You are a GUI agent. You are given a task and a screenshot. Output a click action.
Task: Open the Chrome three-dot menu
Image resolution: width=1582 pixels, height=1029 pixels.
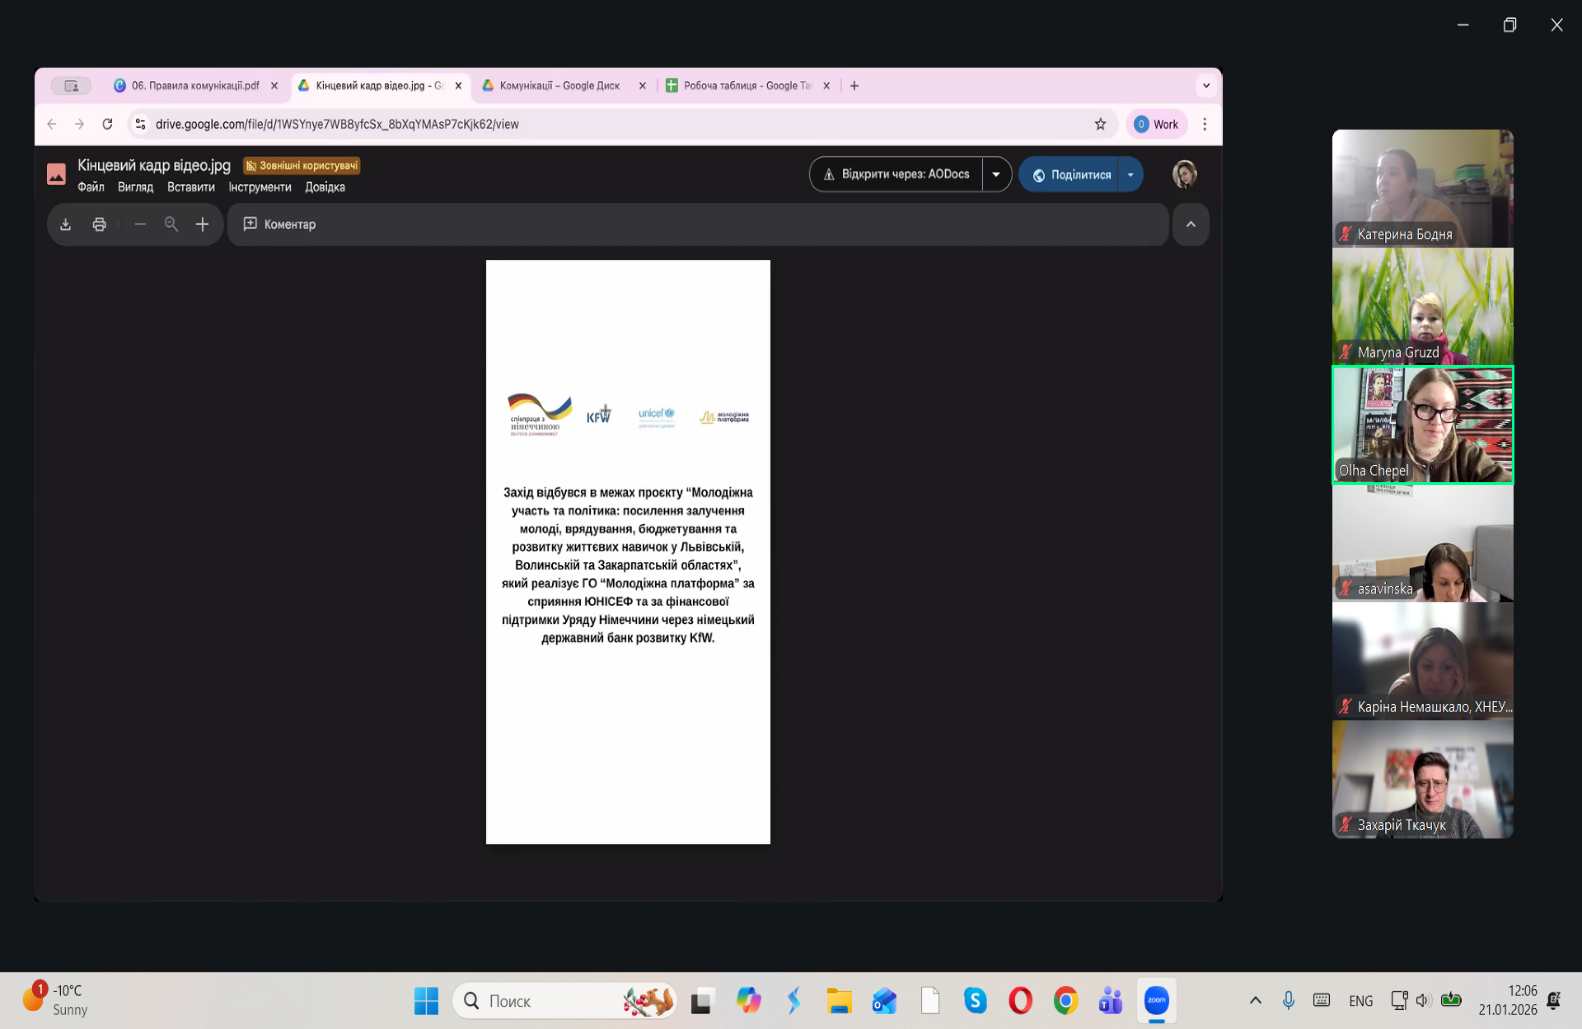[x=1204, y=124]
